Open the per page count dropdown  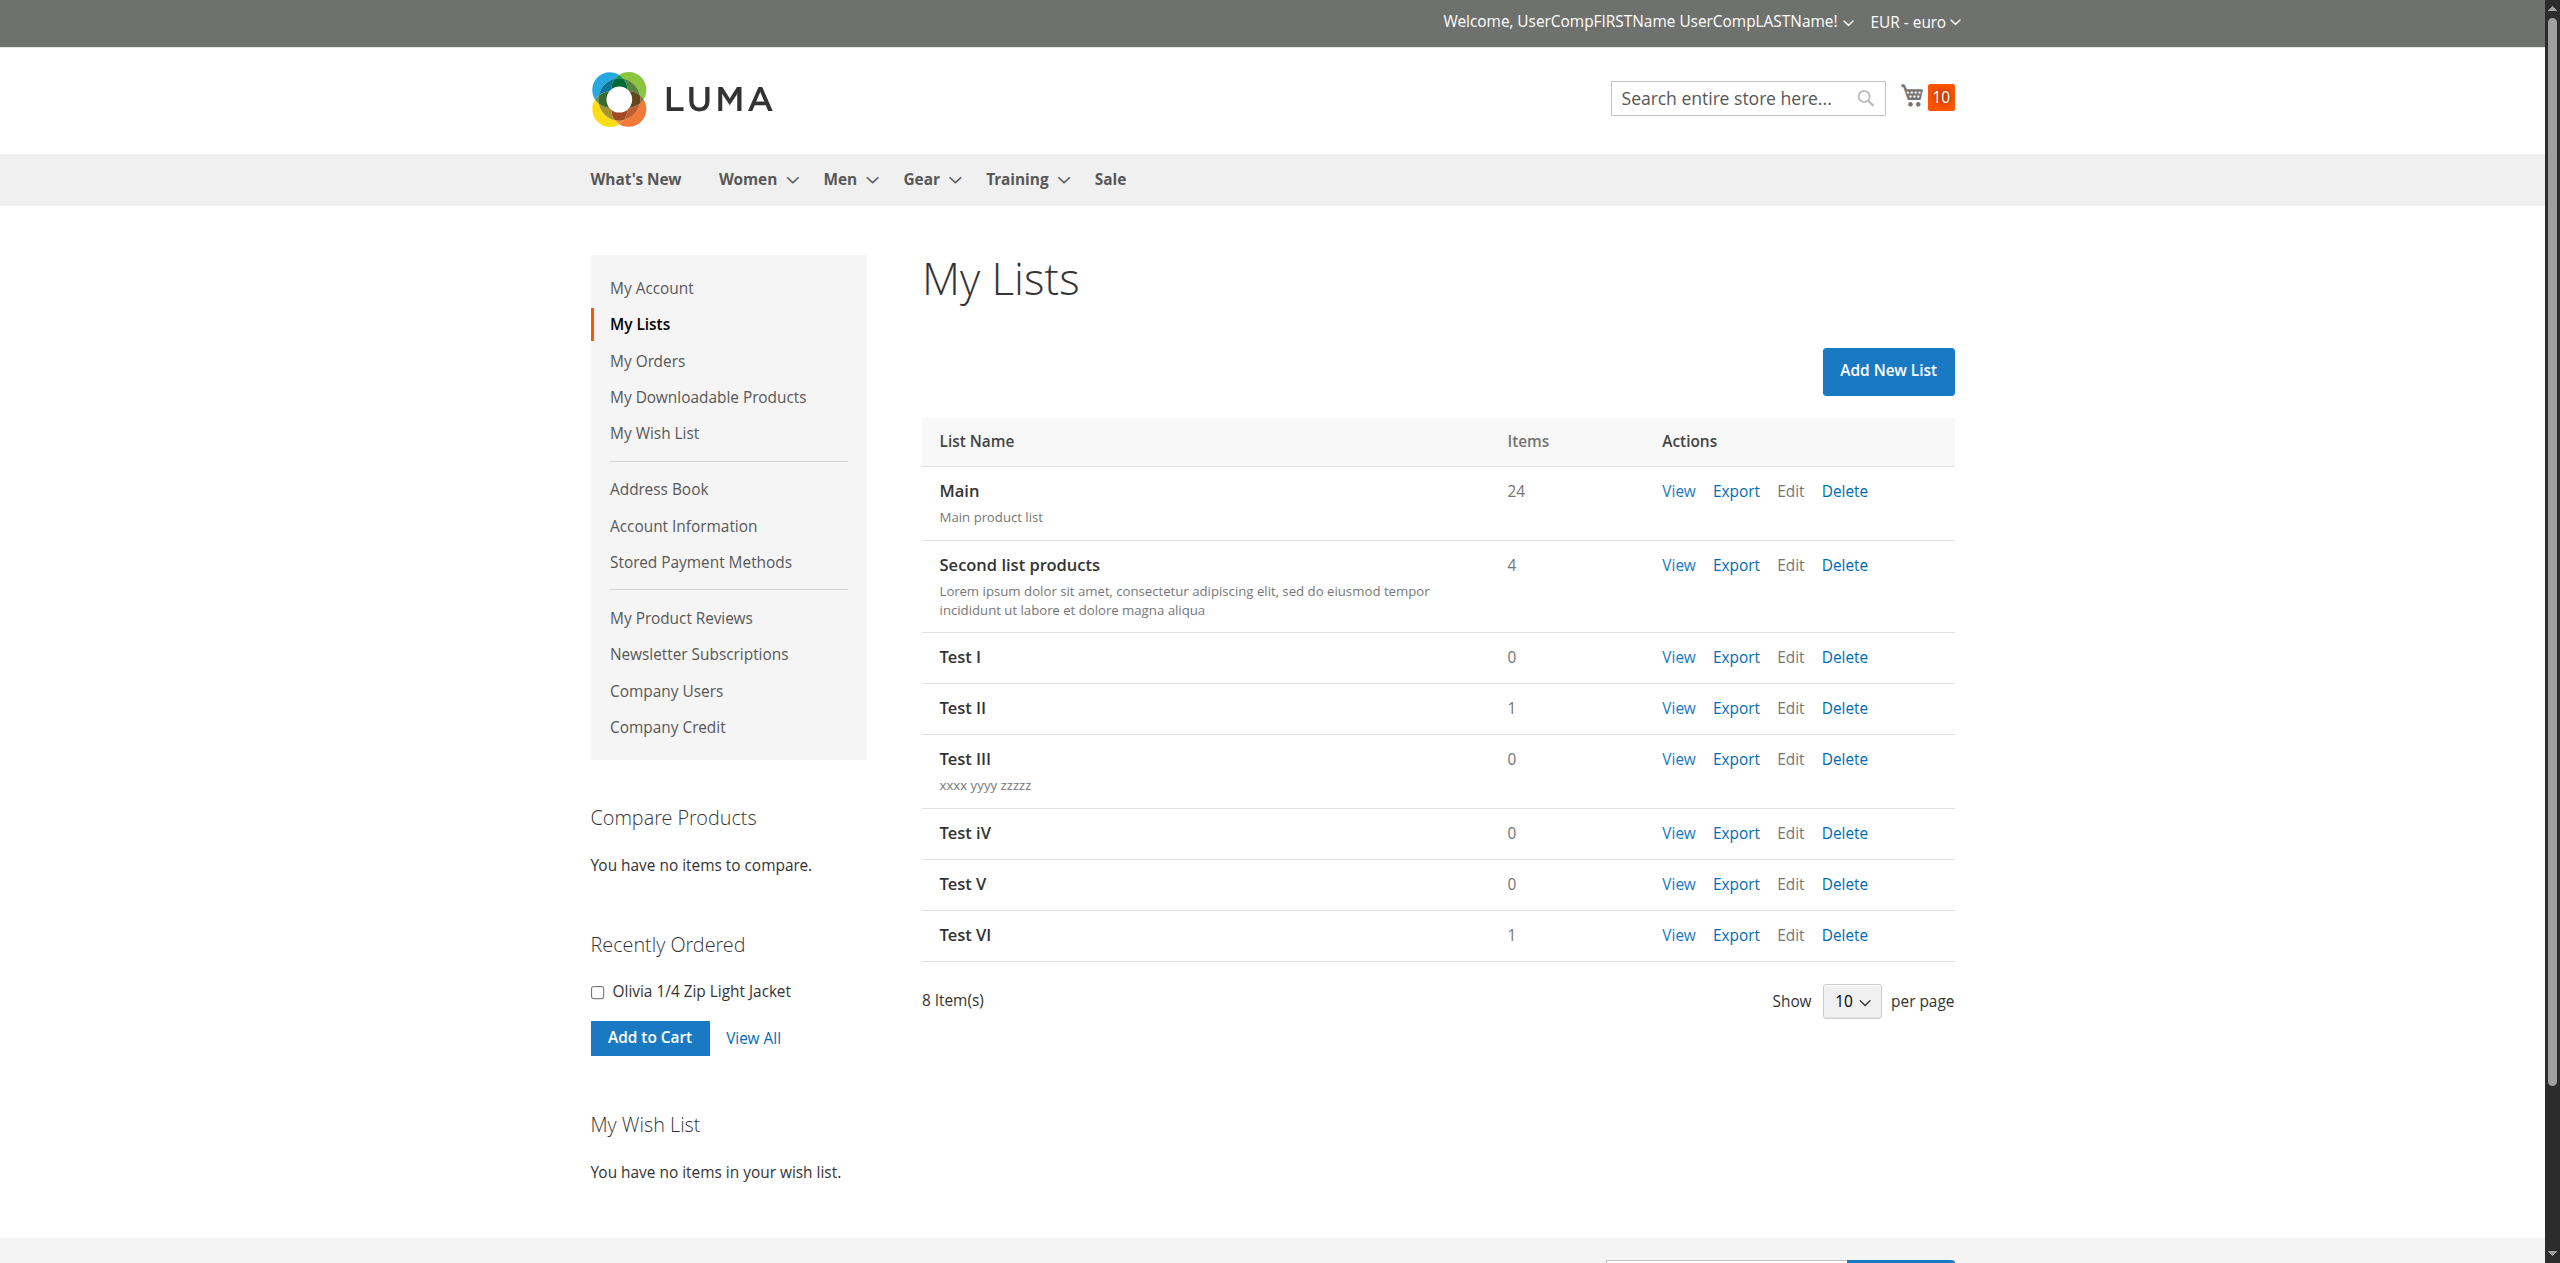click(1851, 1001)
